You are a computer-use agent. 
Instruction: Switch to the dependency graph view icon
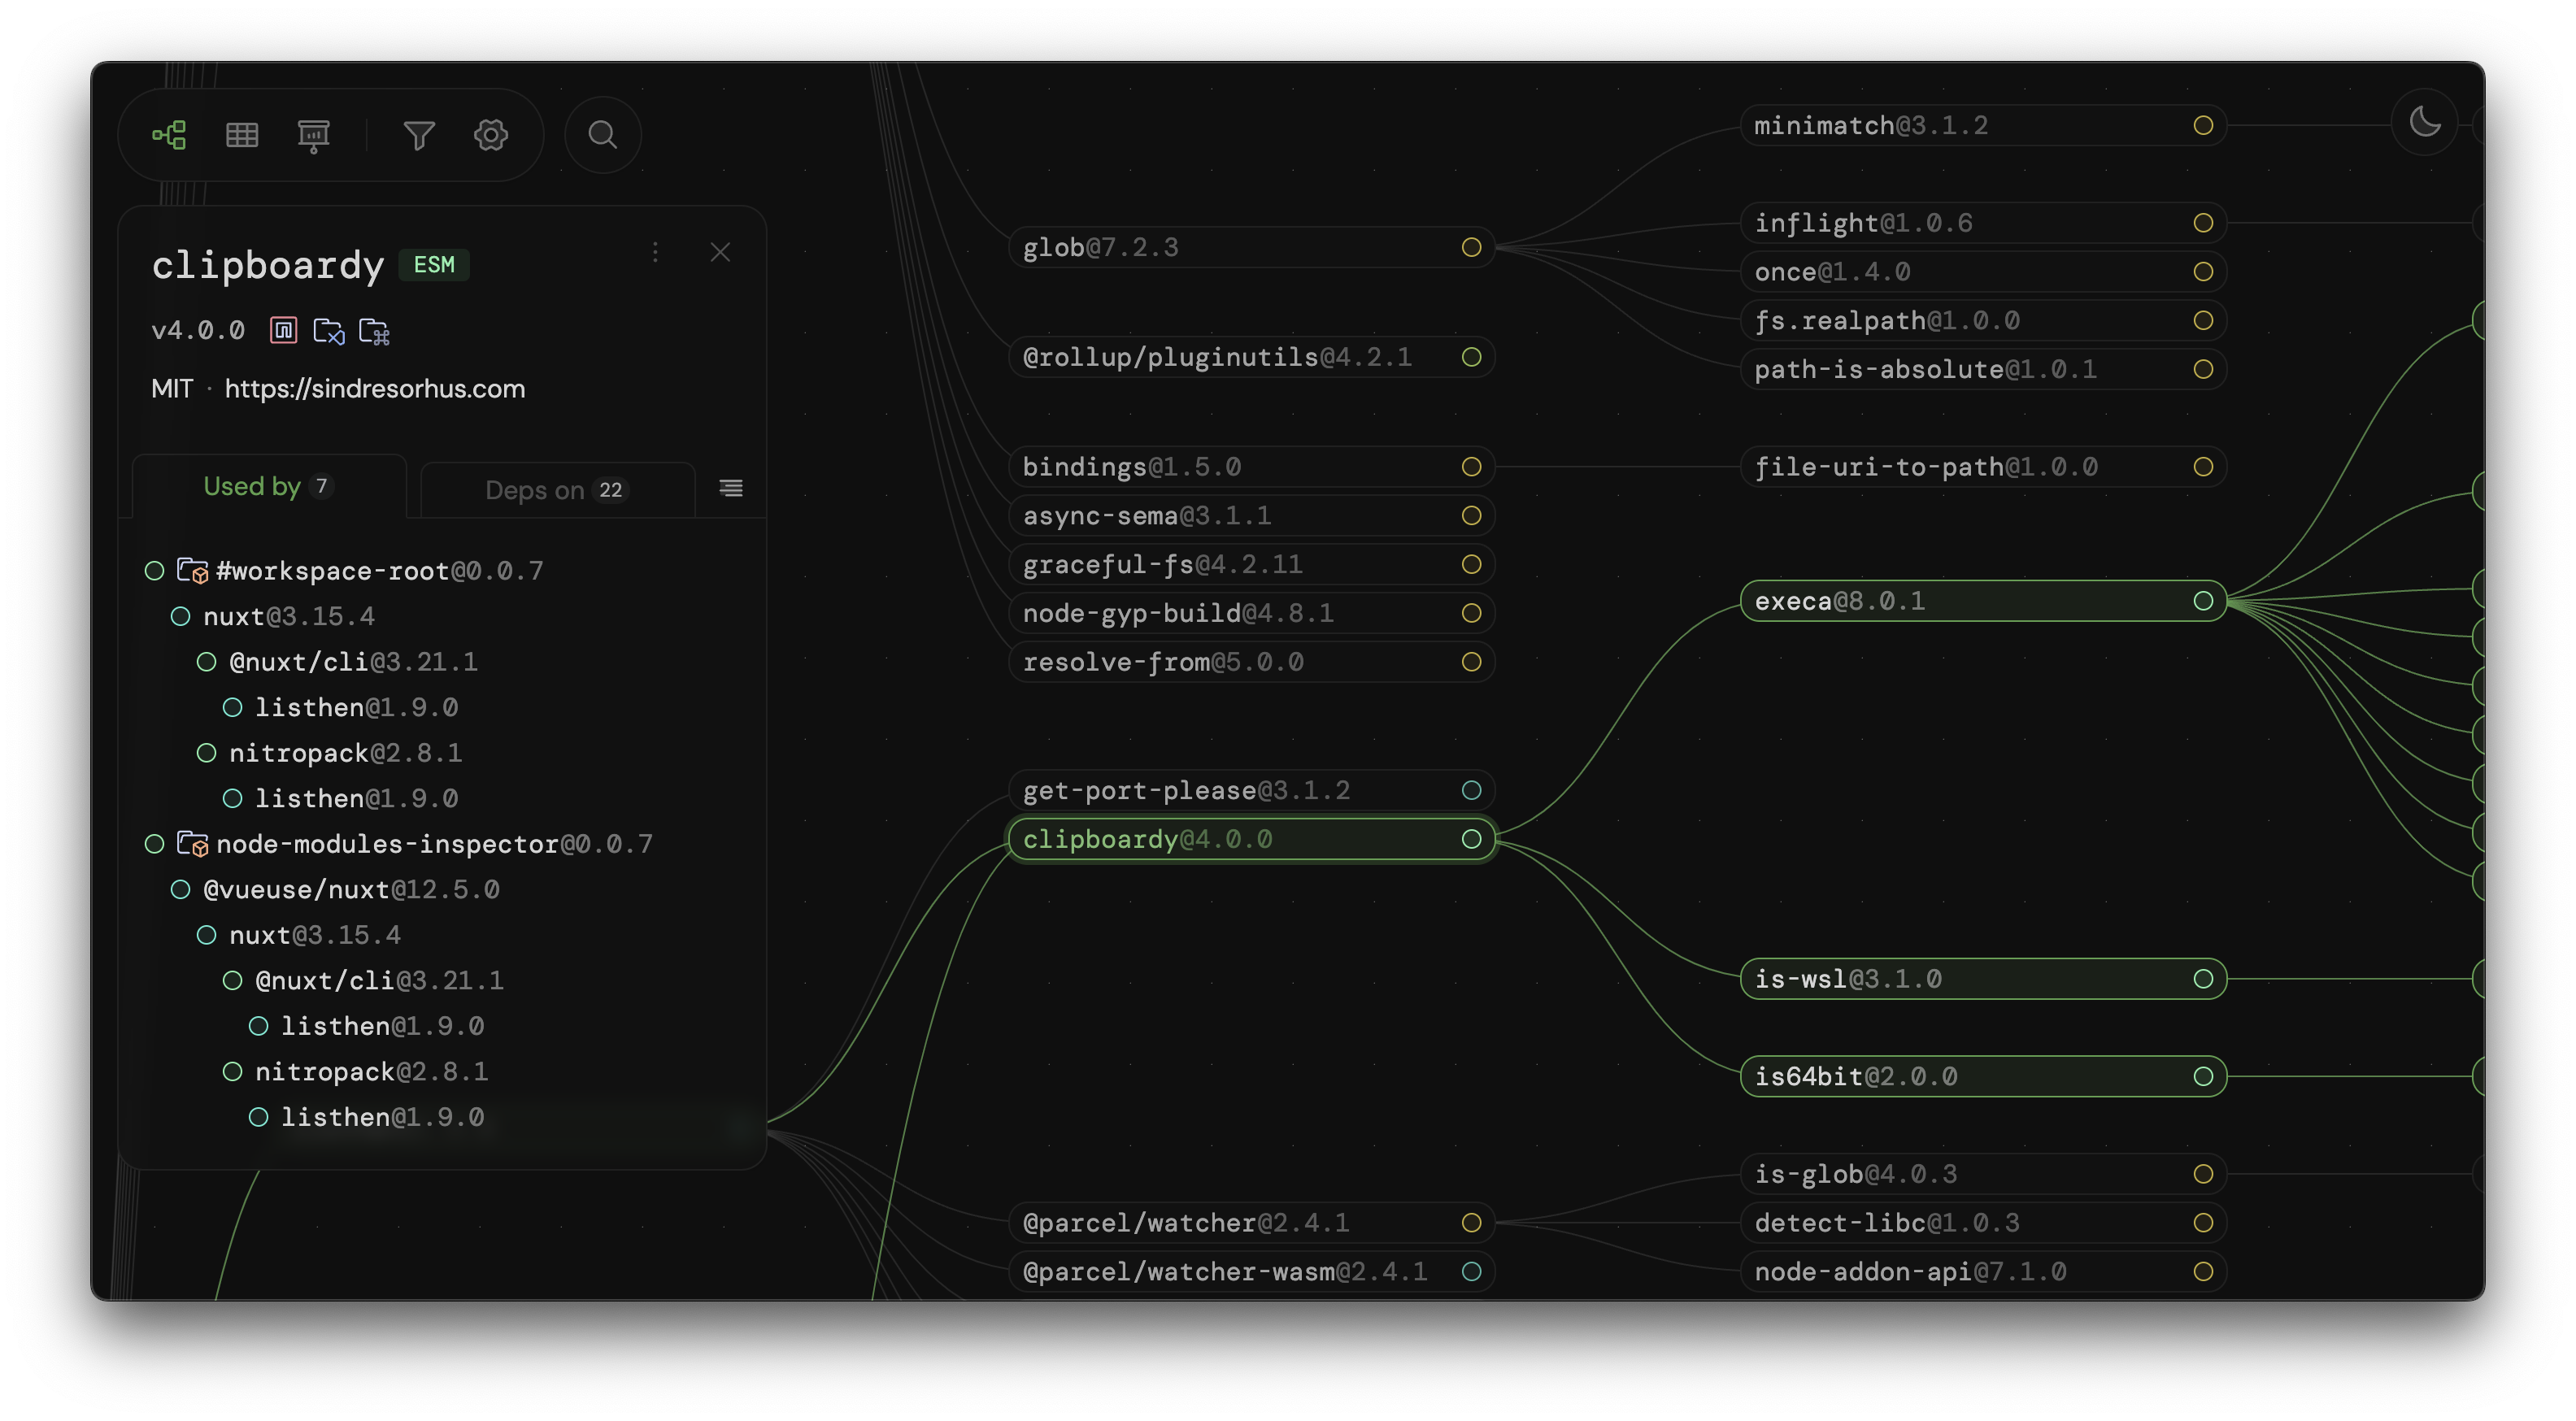click(169, 135)
